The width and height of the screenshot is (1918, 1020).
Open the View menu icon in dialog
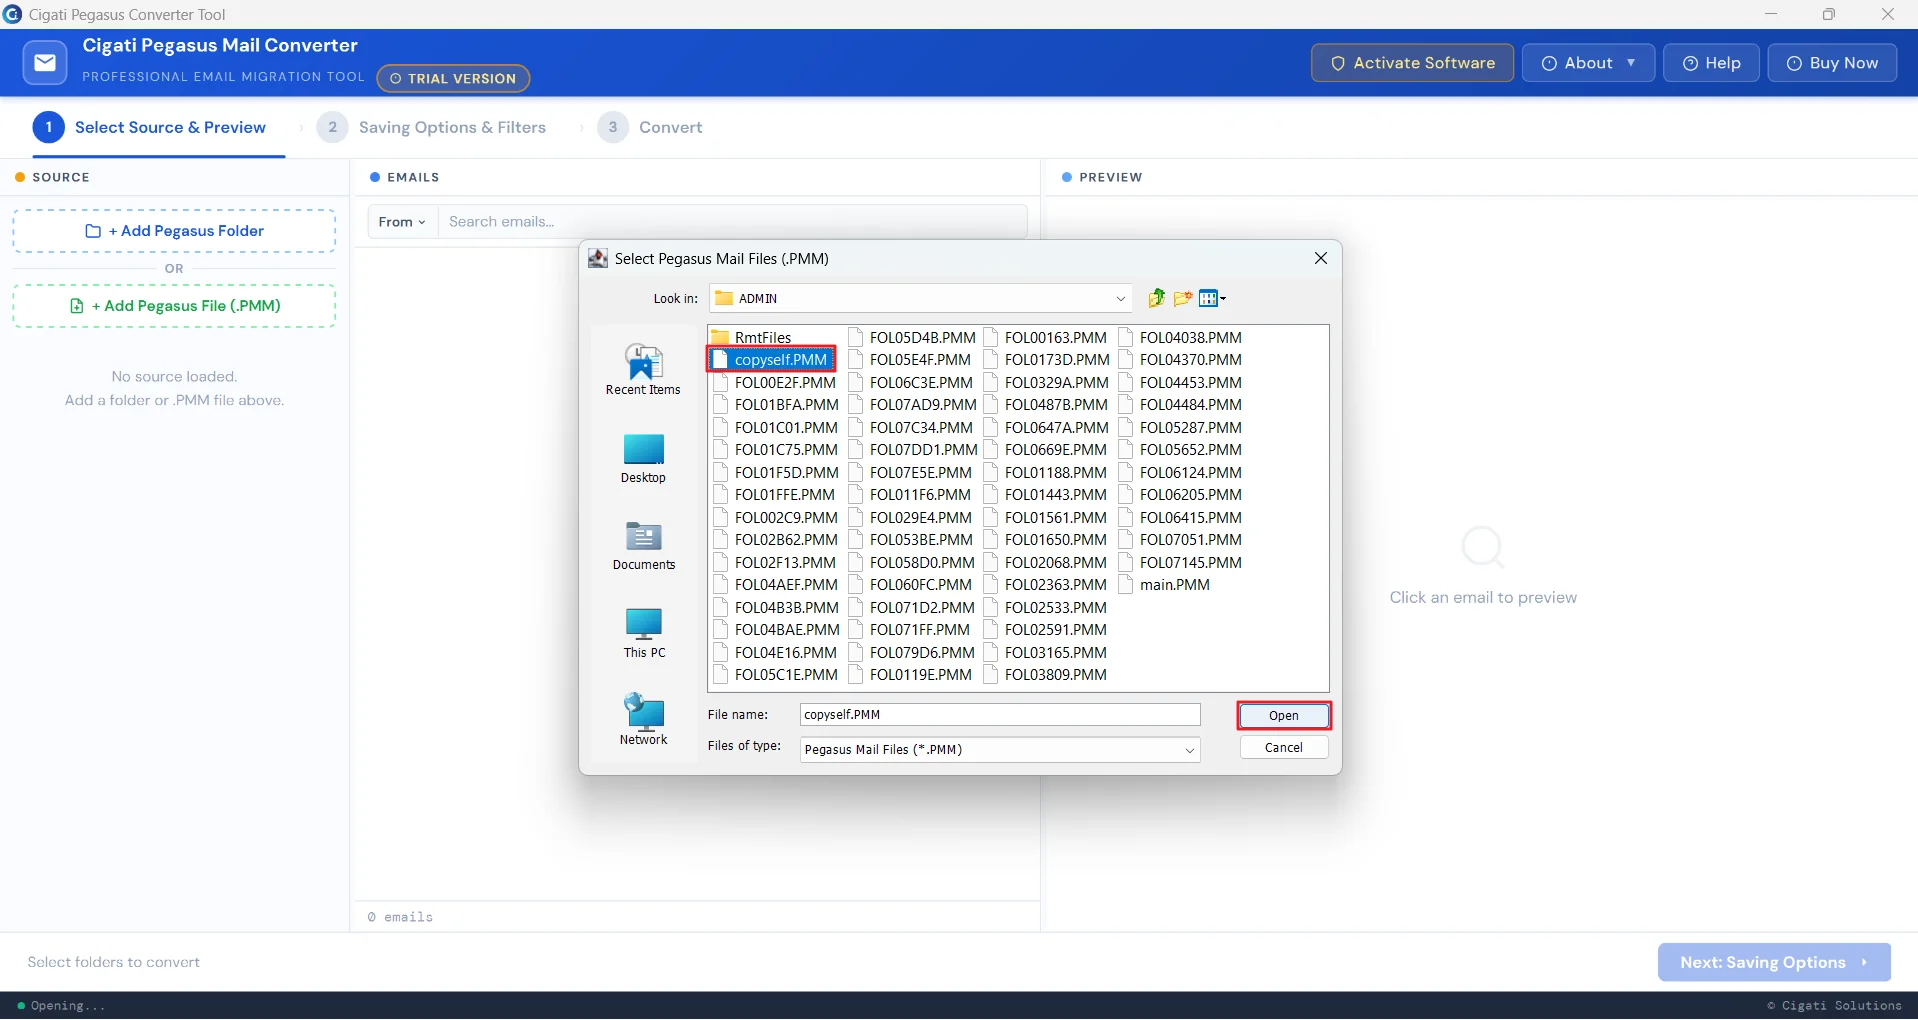(1212, 298)
